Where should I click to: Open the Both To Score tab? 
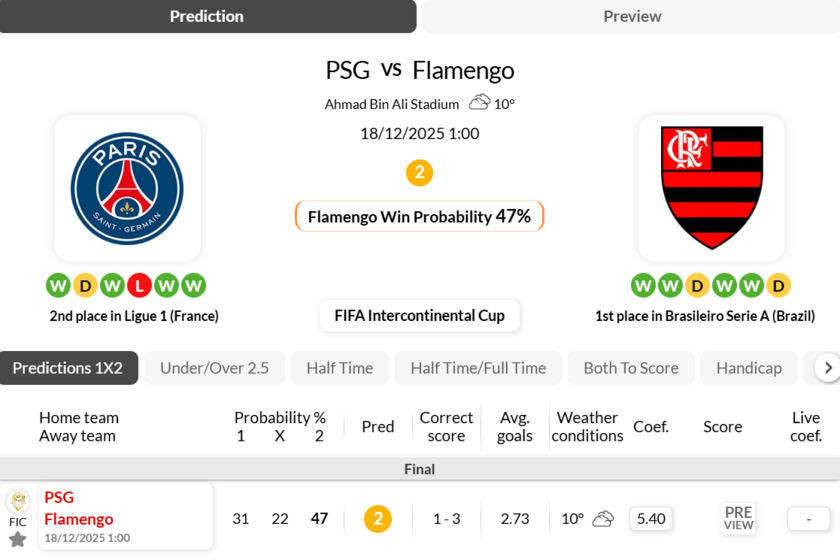point(631,368)
